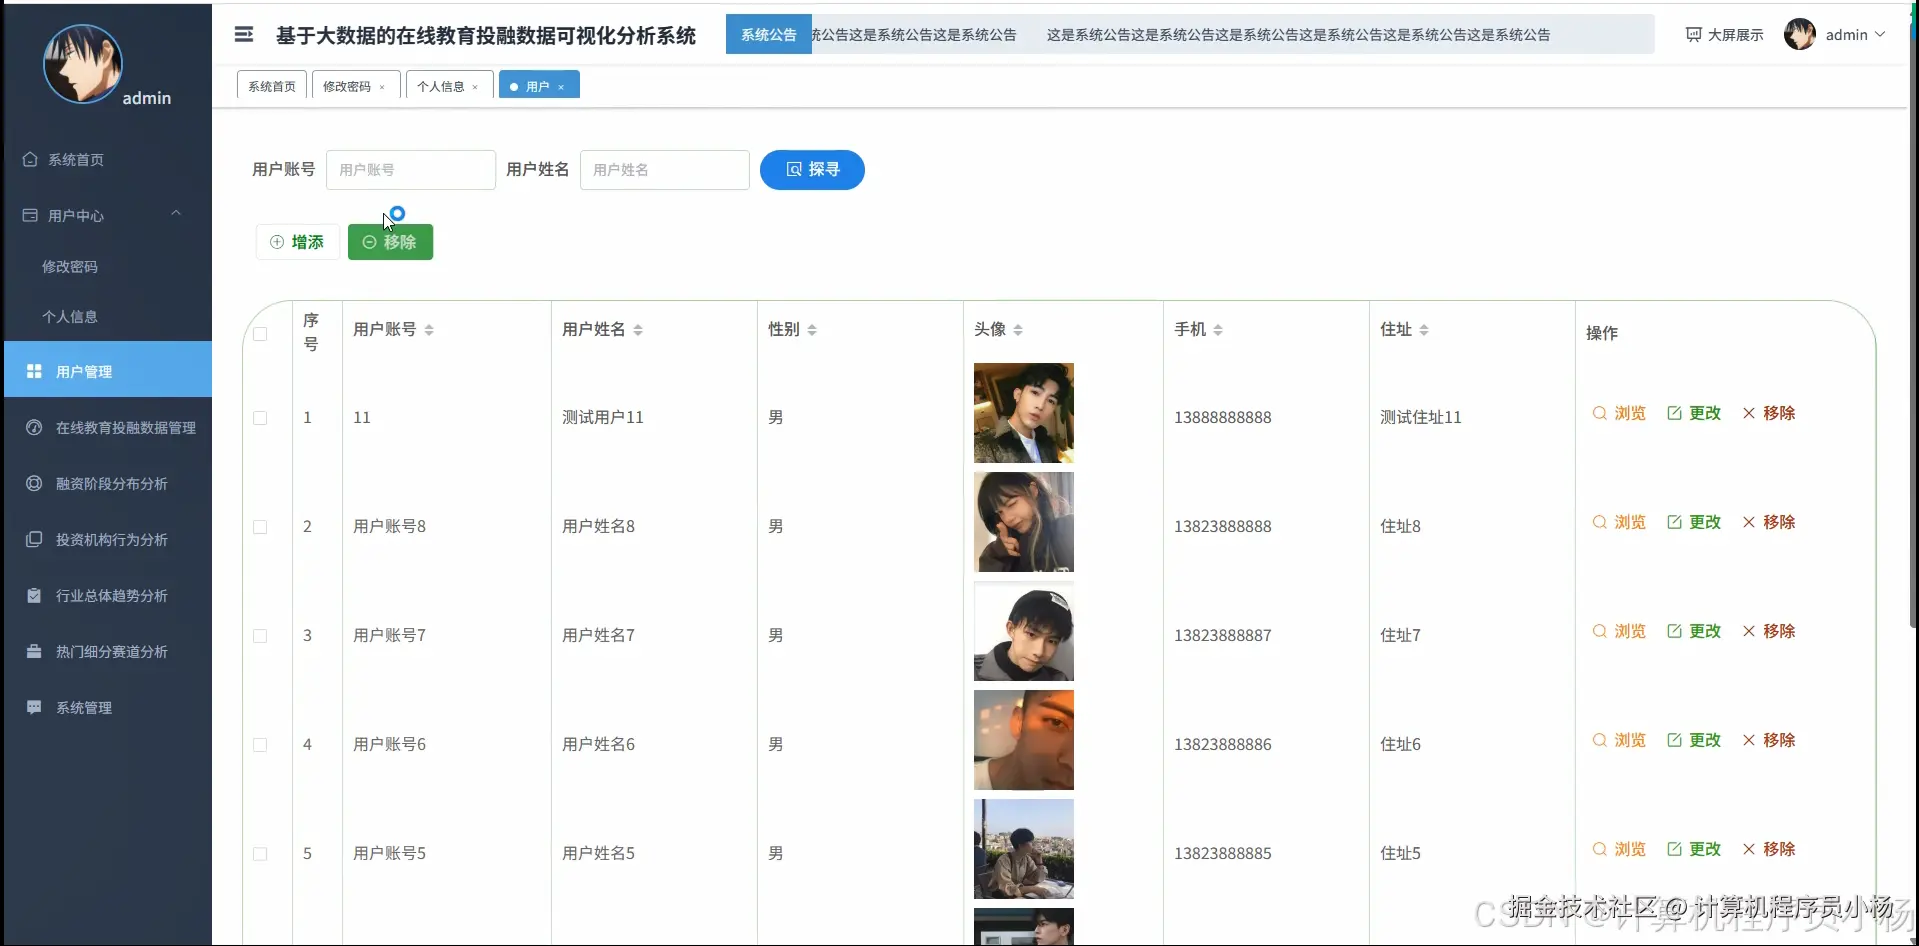Open 融资阶段分布分析 analysis page

tap(109, 483)
